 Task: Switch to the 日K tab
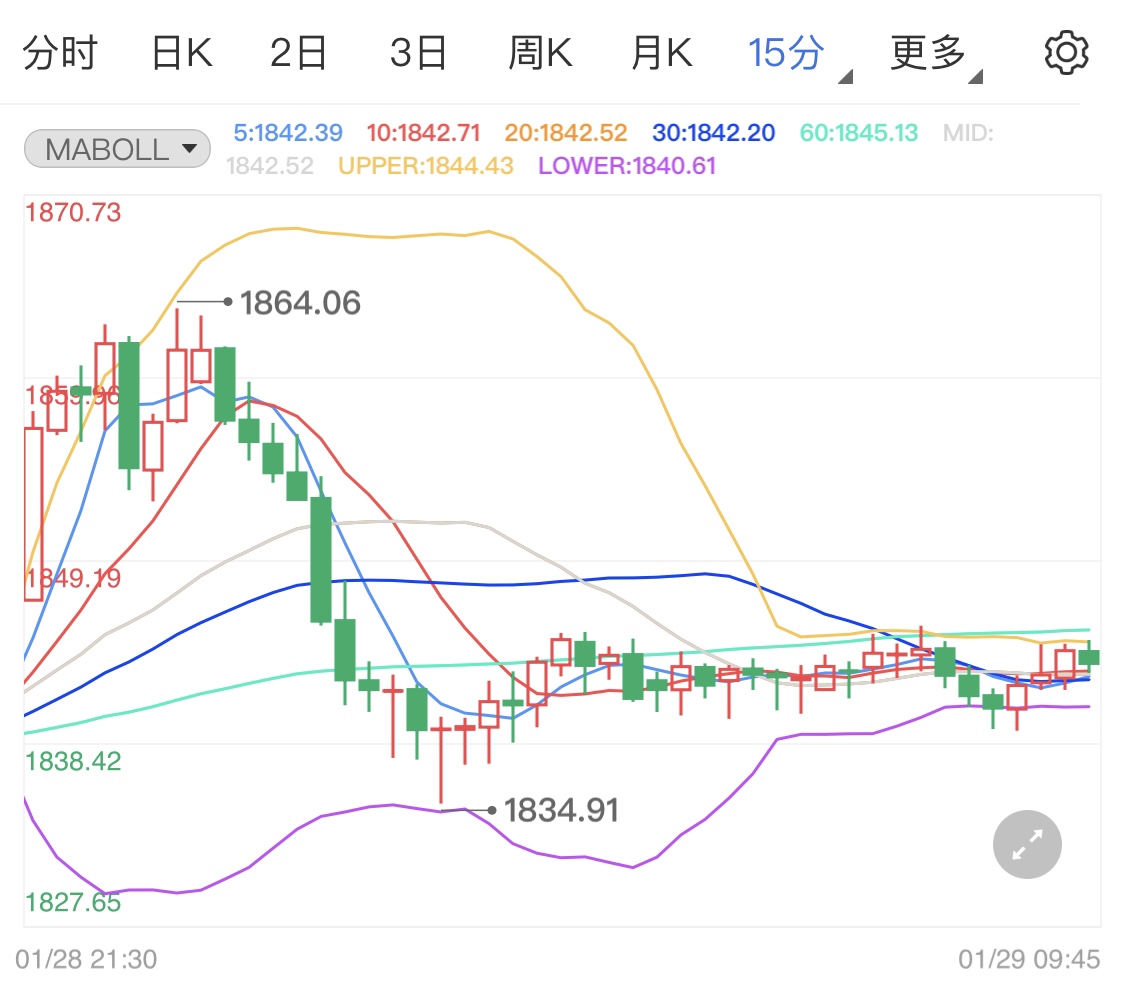point(182,53)
